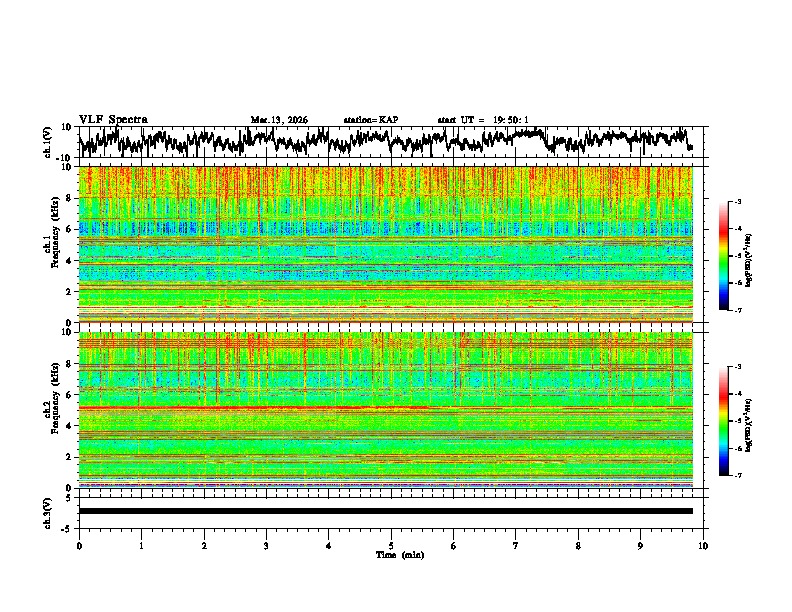Click the "-7" label below ch.2 color scale

[x=737, y=475]
